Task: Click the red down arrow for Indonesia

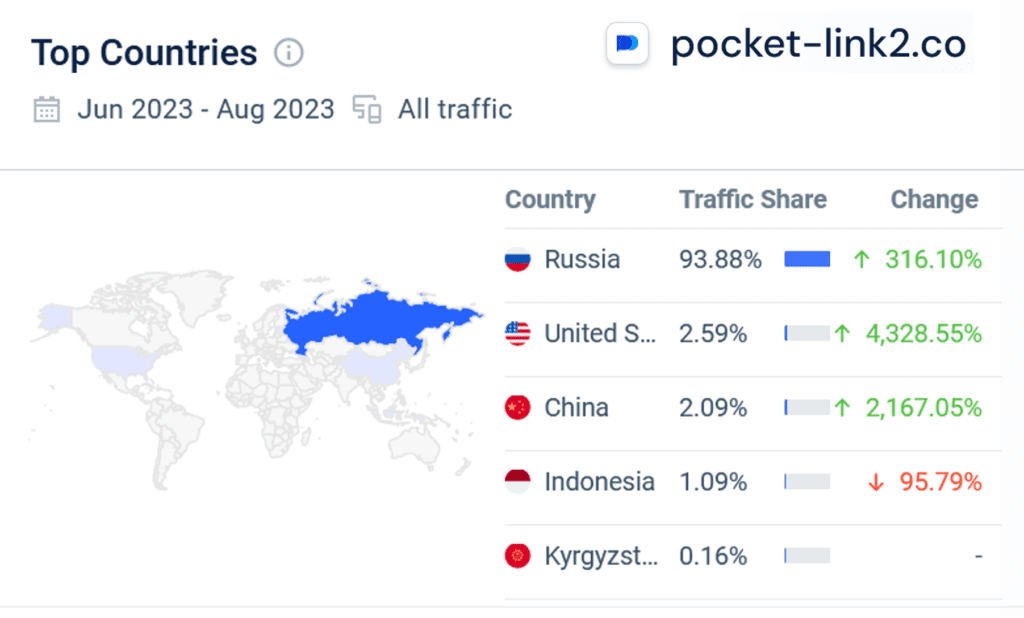Action: pos(876,483)
